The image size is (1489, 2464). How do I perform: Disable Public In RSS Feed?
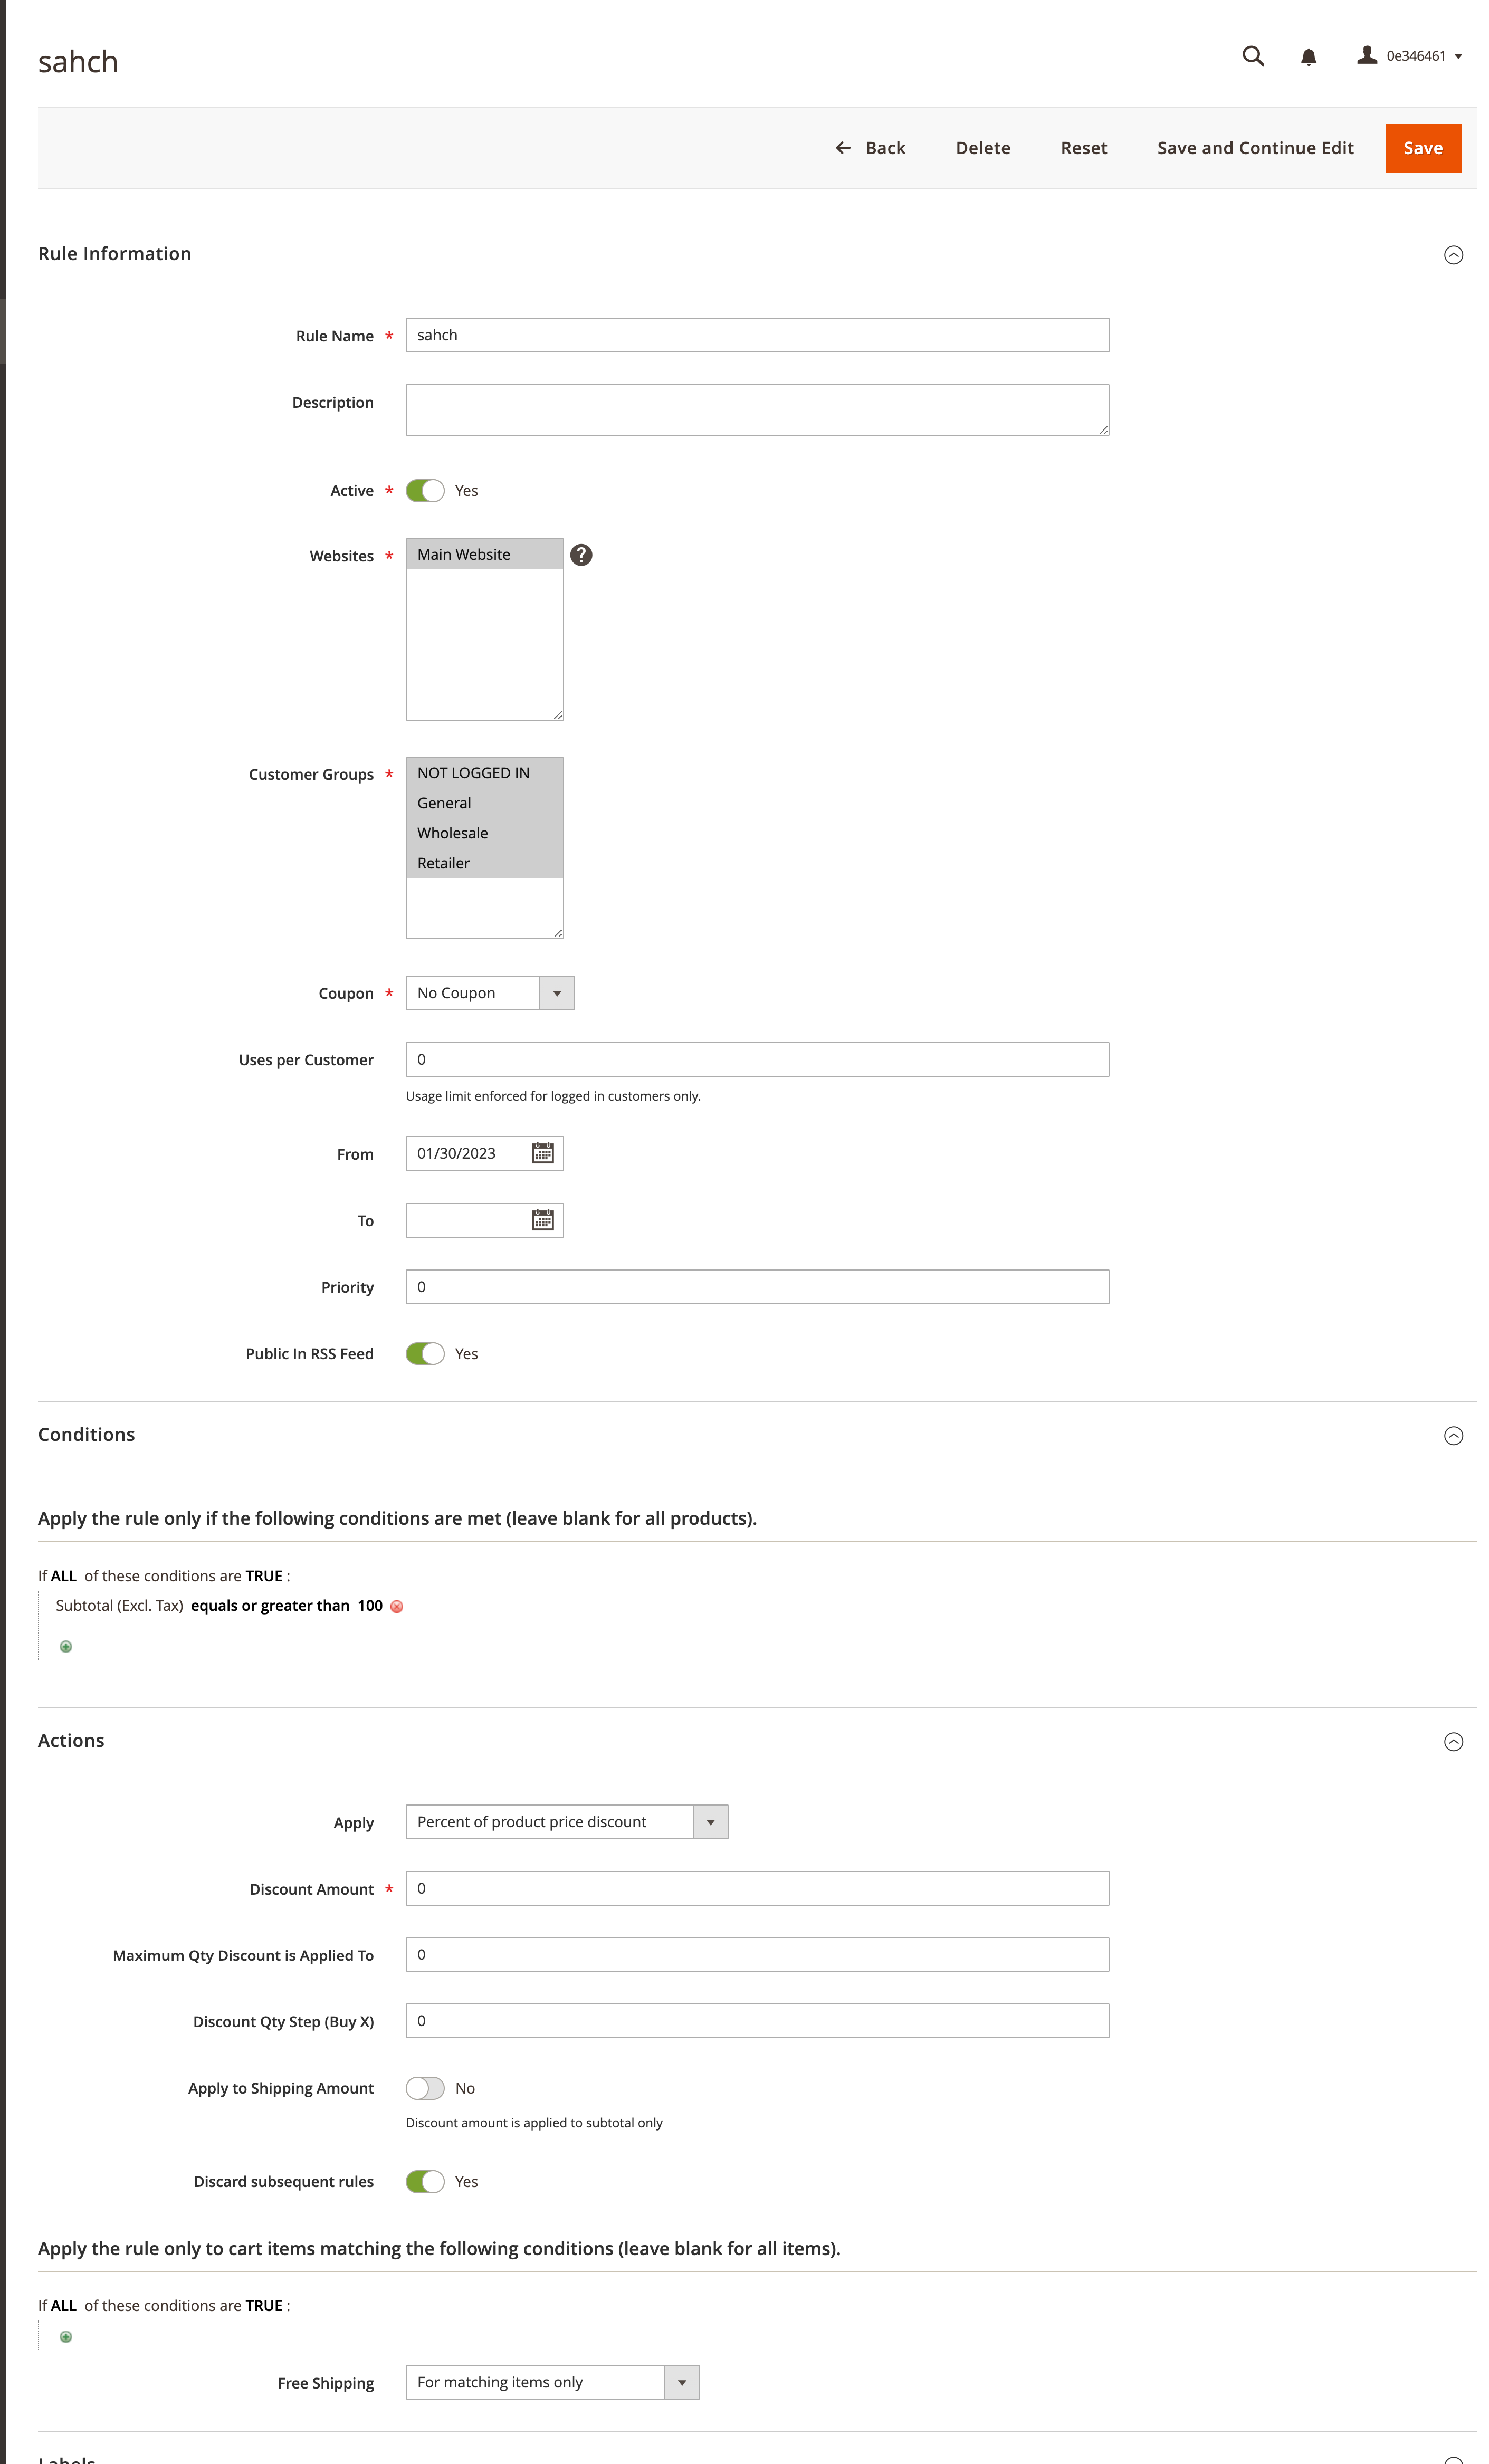click(424, 1353)
